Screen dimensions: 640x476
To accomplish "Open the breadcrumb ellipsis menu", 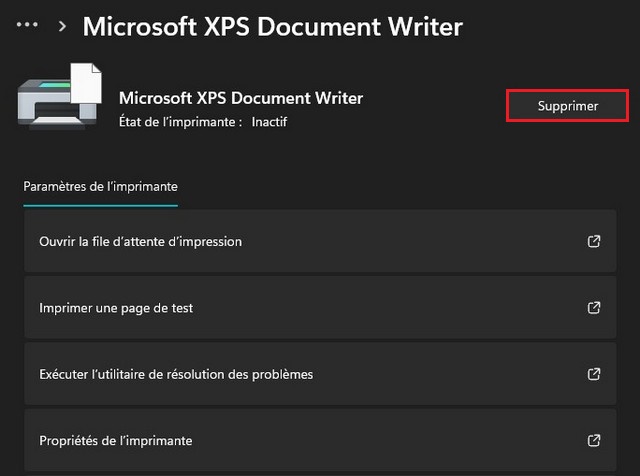I will coord(27,25).
